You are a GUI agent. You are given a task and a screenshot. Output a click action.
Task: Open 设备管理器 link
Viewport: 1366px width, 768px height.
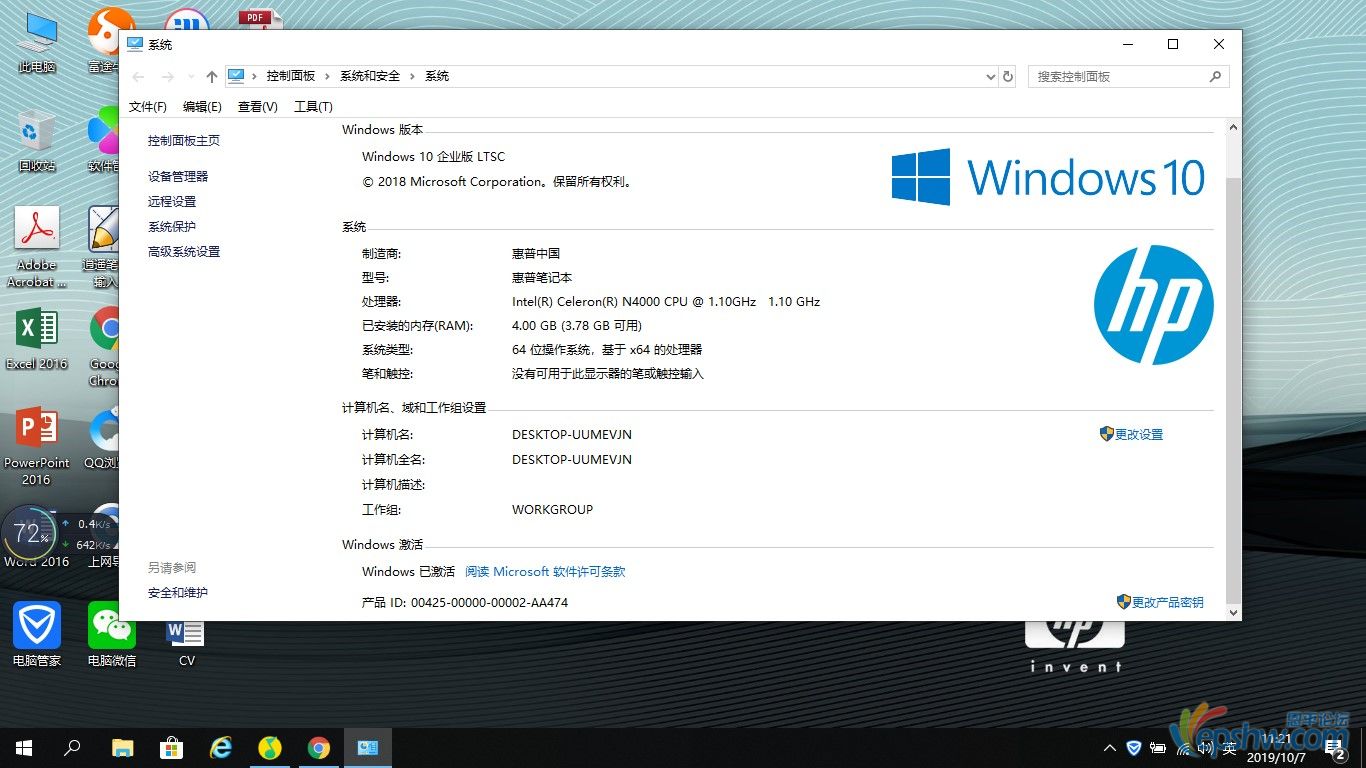click(178, 176)
